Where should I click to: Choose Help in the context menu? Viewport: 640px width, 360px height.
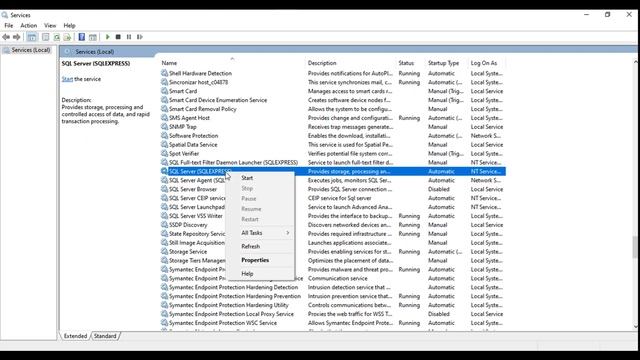(260, 274)
